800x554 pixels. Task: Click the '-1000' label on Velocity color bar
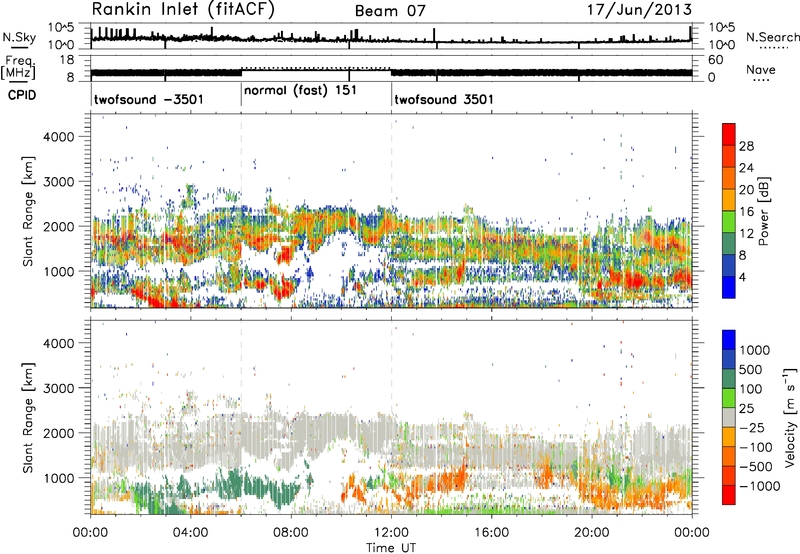point(760,486)
